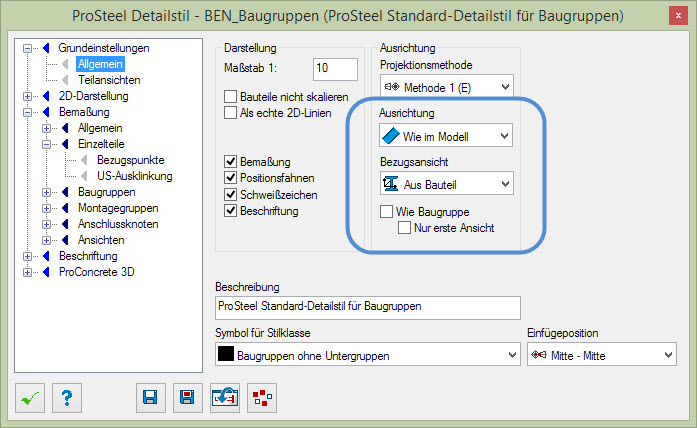This screenshot has width=697, height=428.
Task: Open the Ausrichtung Wie im Modell dropdown
Action: (446, 136)
